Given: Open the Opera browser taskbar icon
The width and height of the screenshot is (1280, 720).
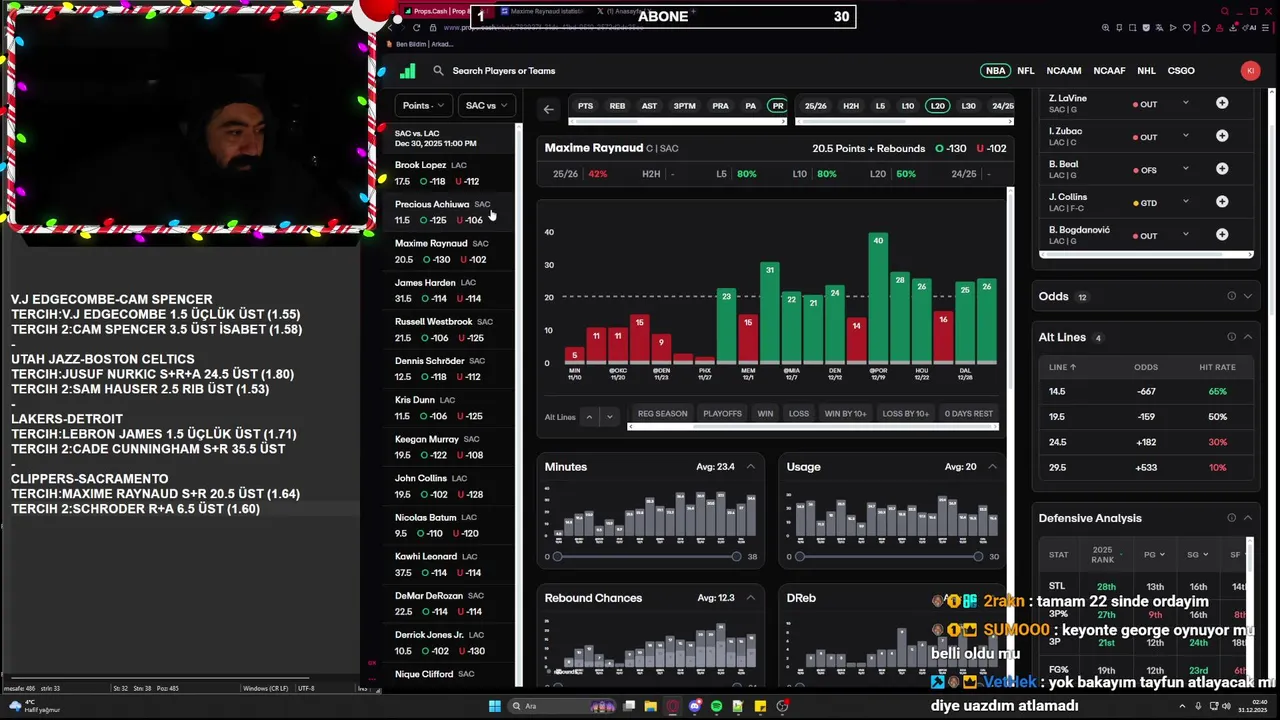Looking at the screenshot, I should (673, 706).
